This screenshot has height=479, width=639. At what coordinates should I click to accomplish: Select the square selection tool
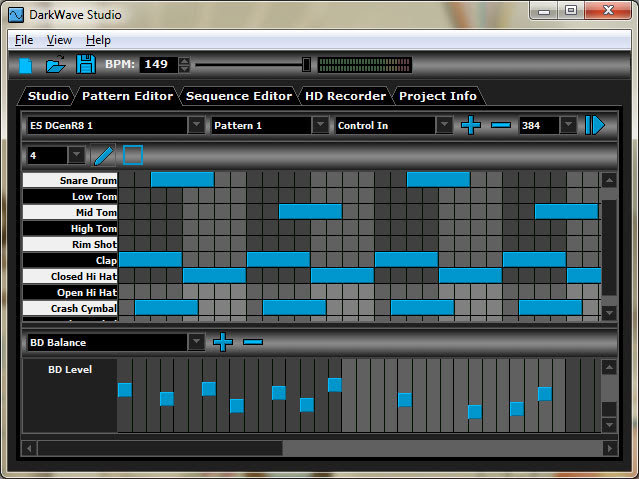133,155
